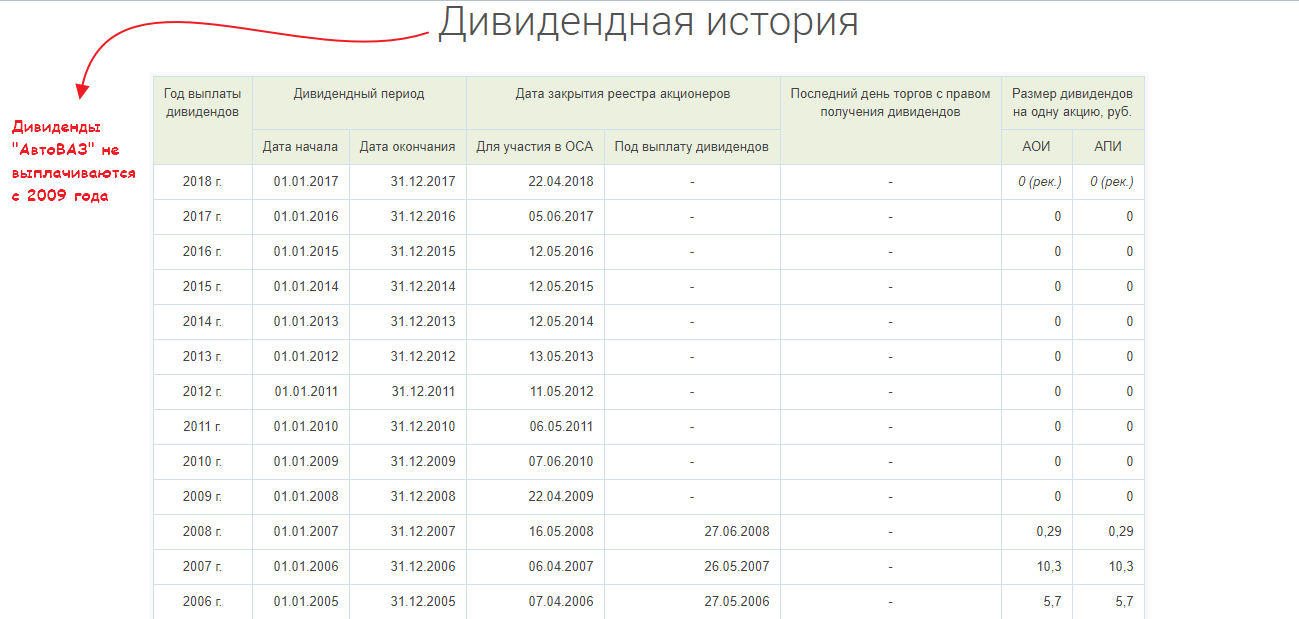
Task: Click the АОИ value '0 (рек.)' for 2018
Action: pos(1039,182)
